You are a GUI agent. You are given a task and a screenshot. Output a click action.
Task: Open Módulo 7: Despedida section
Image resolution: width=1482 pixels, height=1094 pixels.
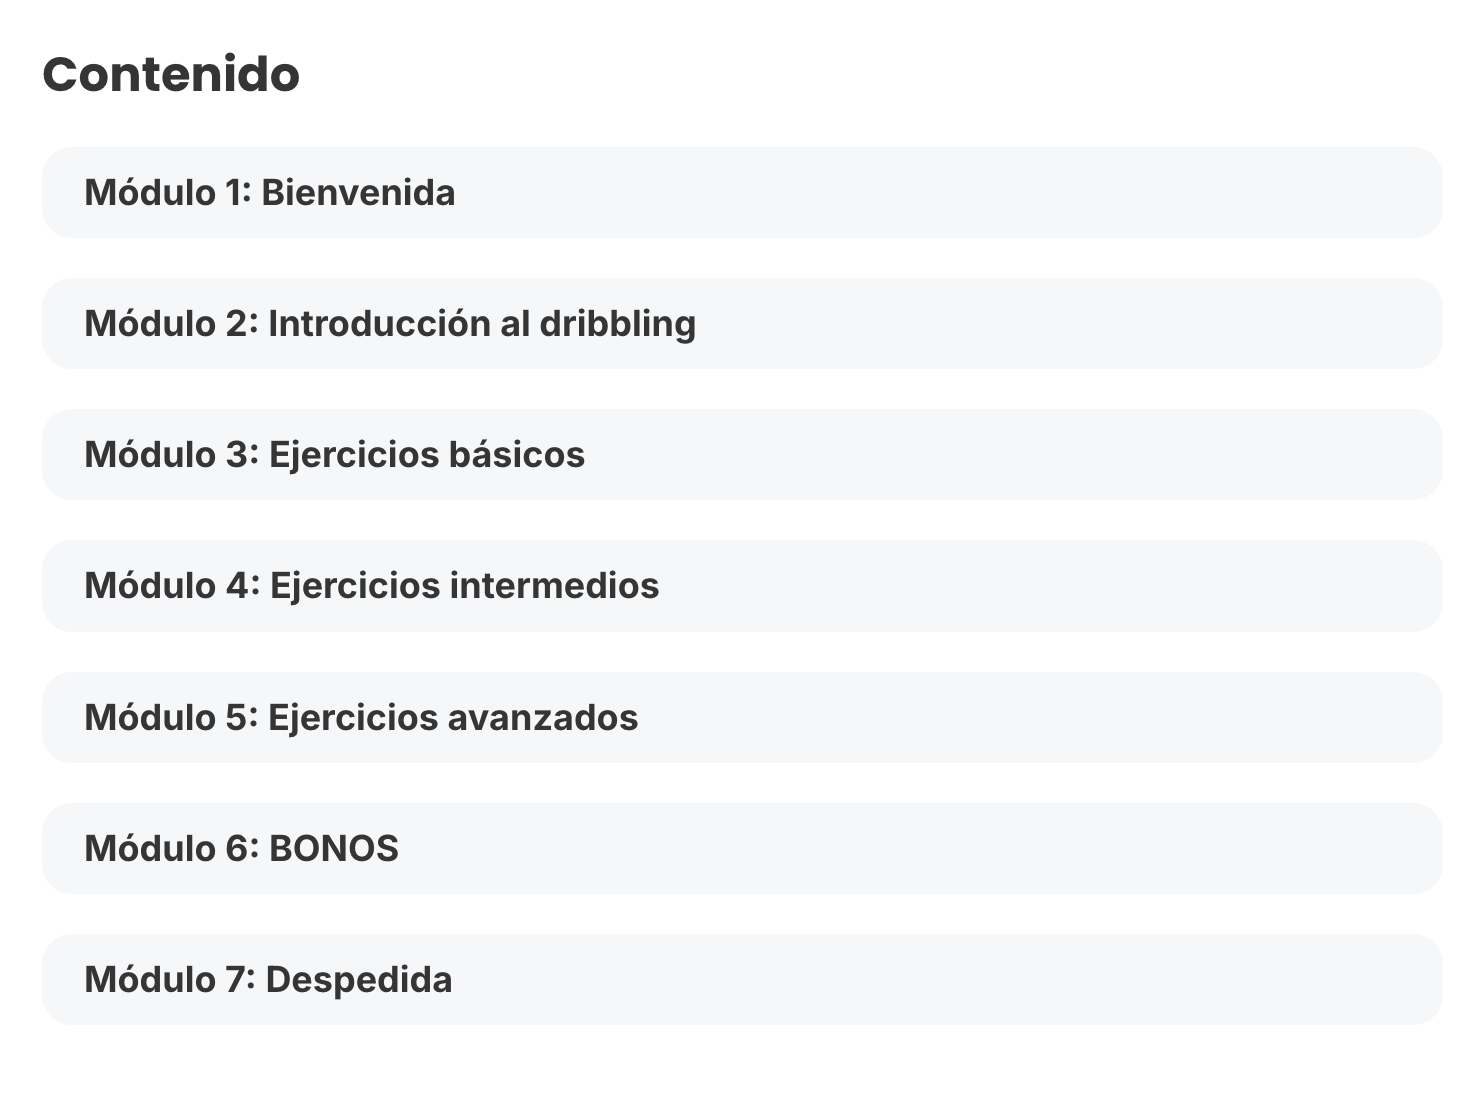click(741, 979)
